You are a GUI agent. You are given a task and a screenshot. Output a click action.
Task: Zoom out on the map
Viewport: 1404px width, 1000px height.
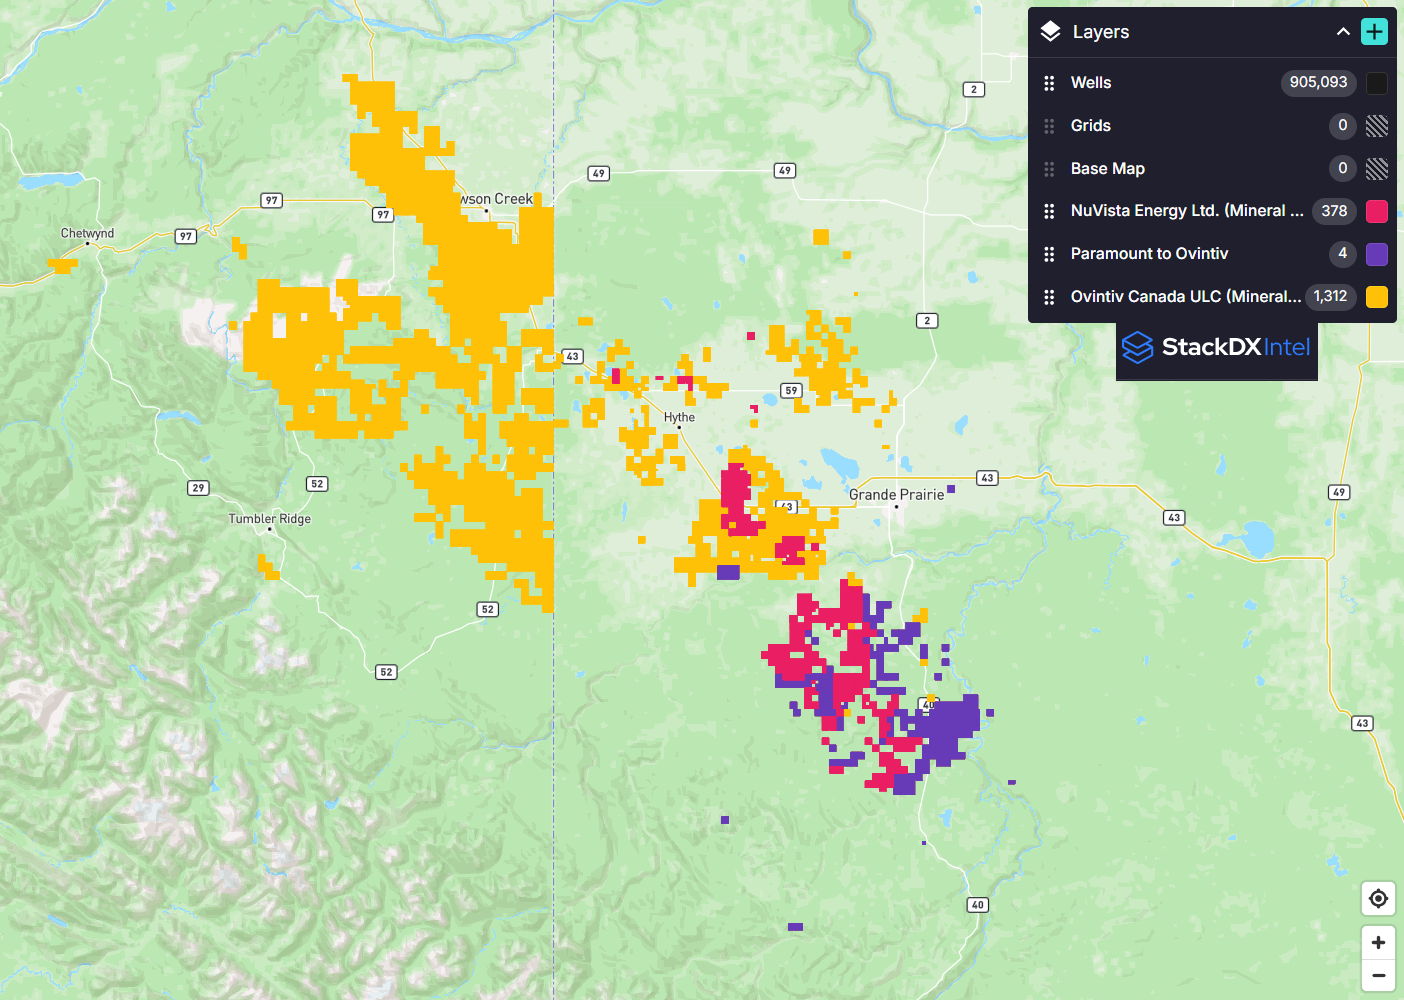[x=1378, y=975]
